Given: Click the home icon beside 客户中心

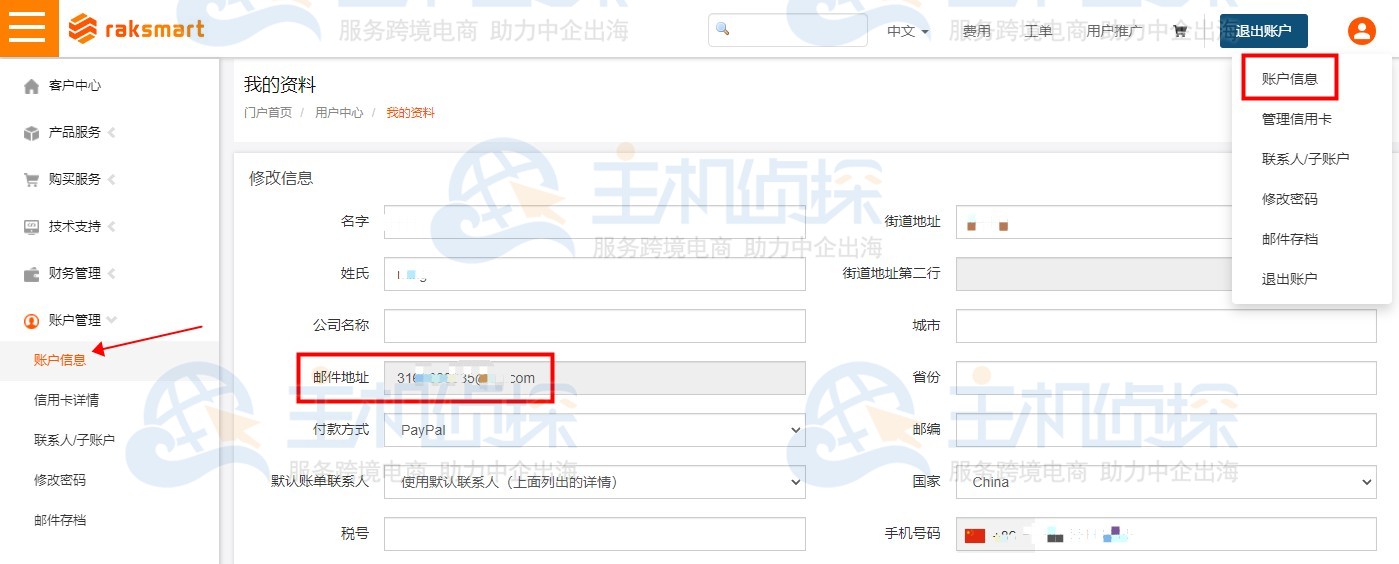Looking at the screenshot, I should point(31,86).
